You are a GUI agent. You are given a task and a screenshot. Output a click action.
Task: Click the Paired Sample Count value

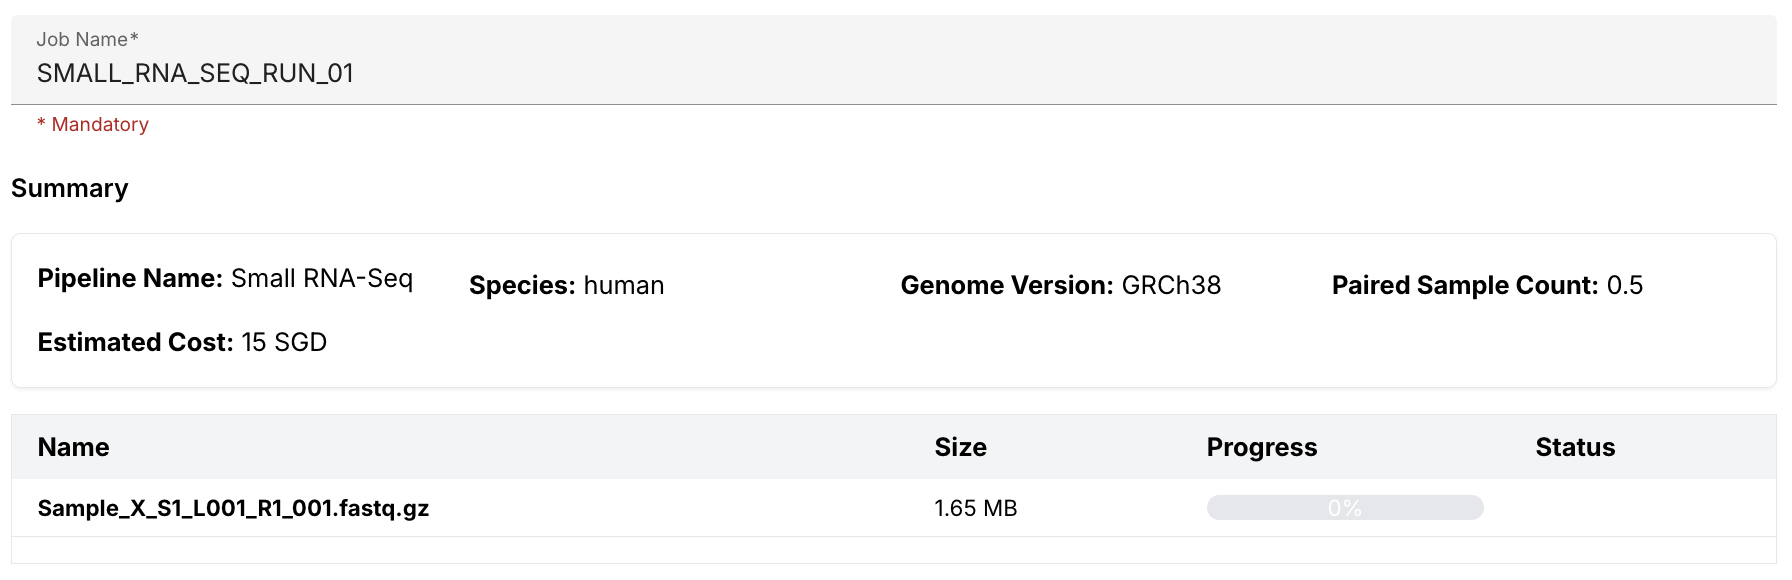(x=1625, y=285)
